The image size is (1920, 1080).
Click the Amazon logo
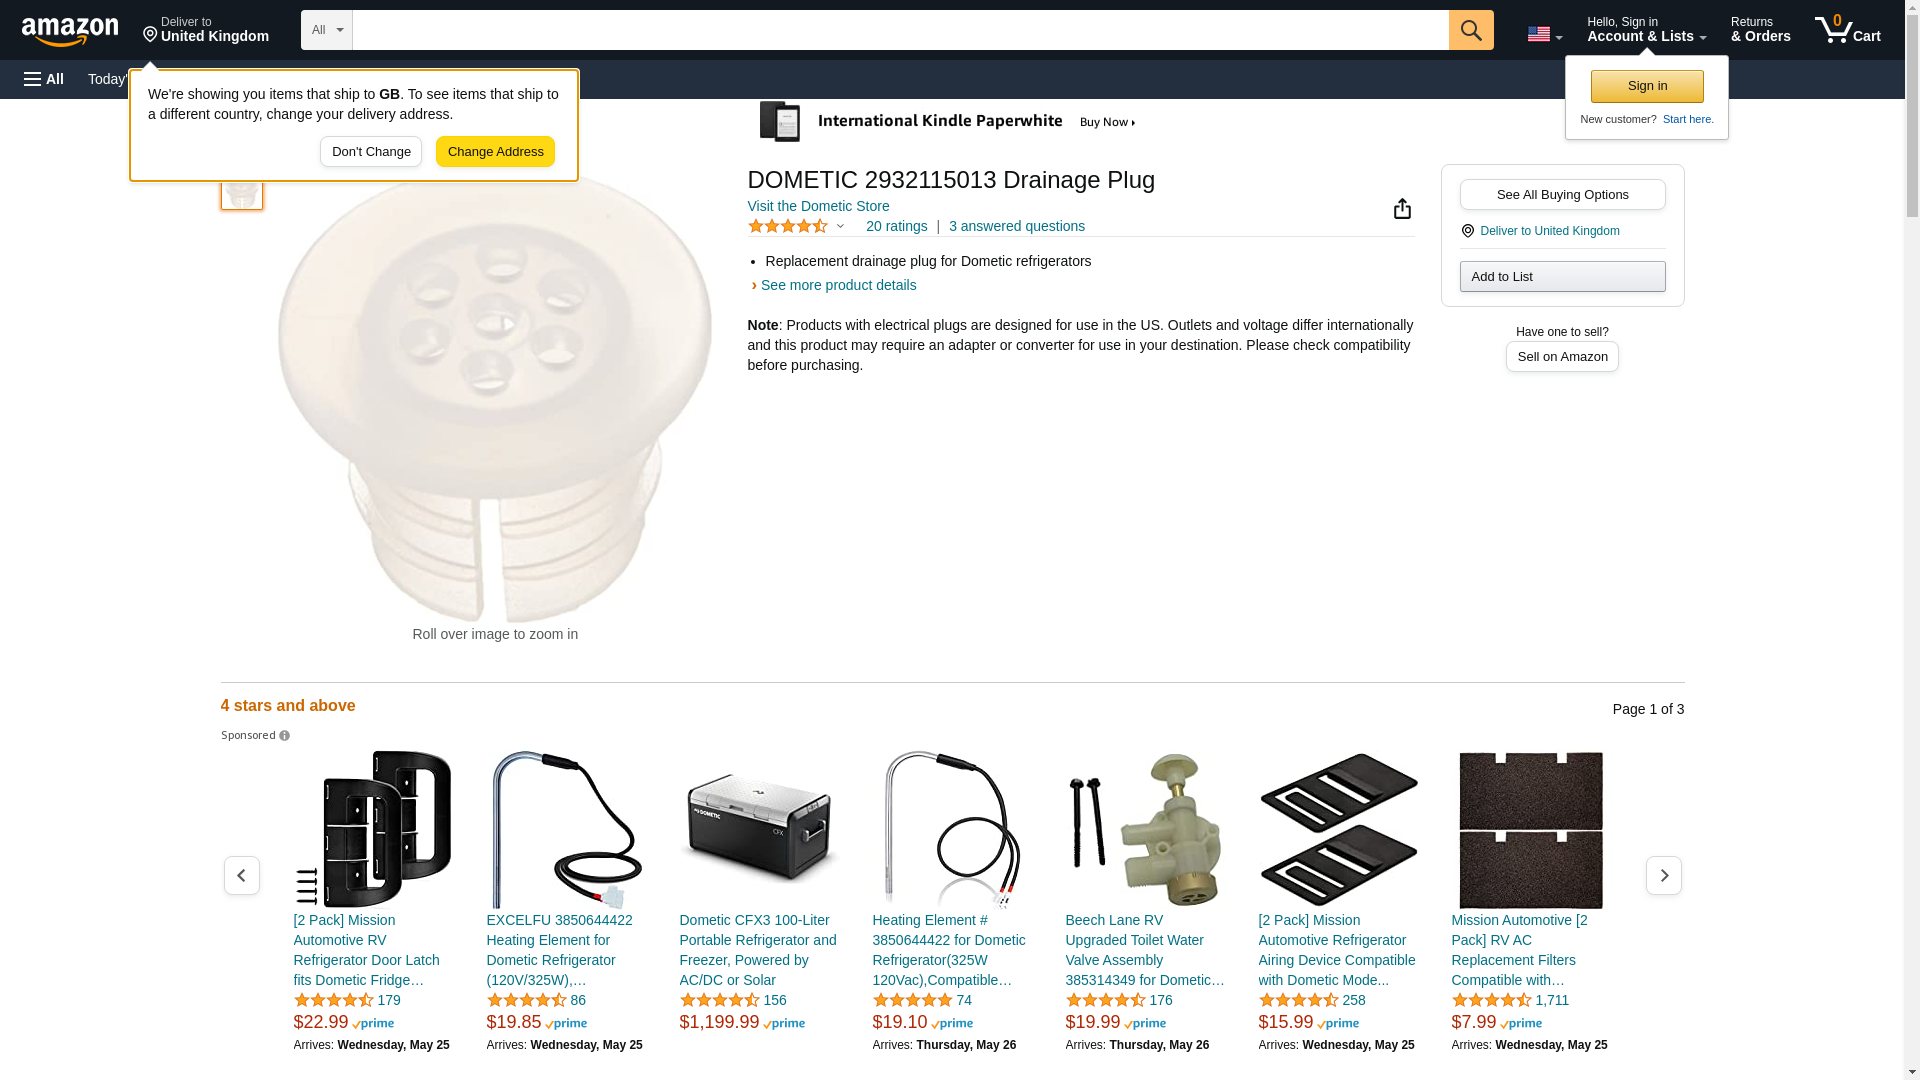point(70,31)
